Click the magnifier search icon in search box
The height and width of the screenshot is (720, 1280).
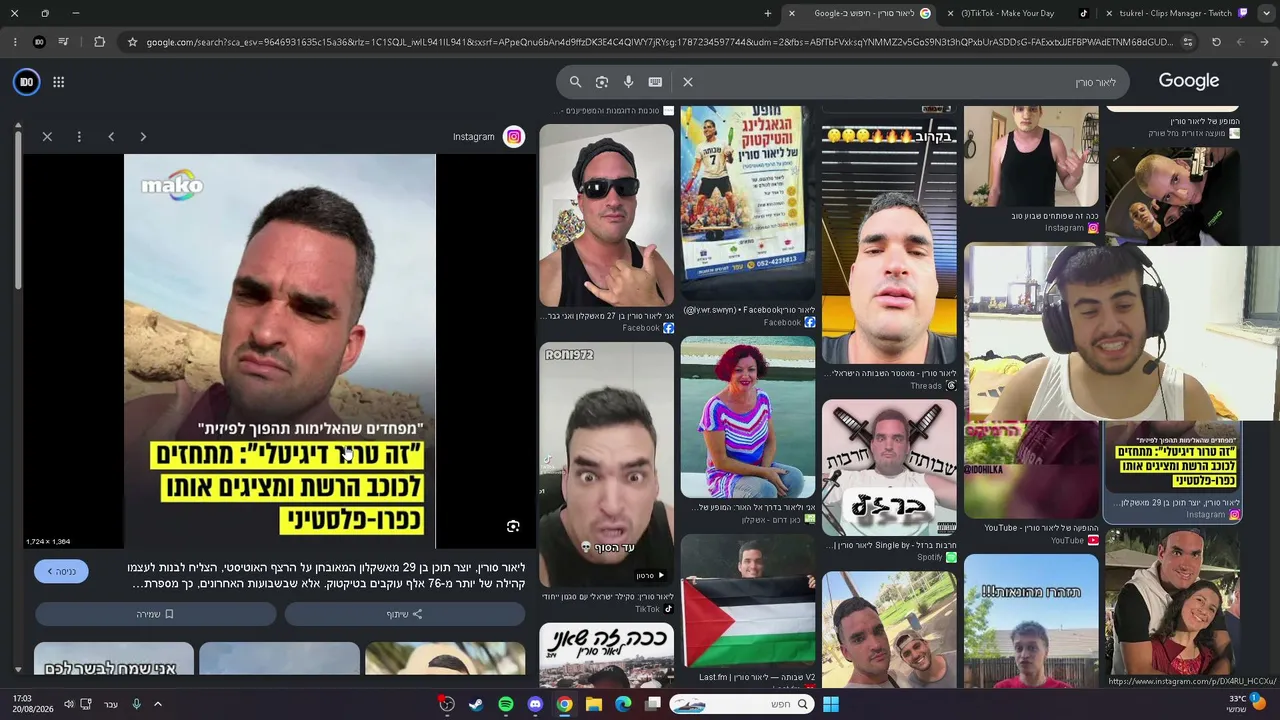click(x=575, y=82)
